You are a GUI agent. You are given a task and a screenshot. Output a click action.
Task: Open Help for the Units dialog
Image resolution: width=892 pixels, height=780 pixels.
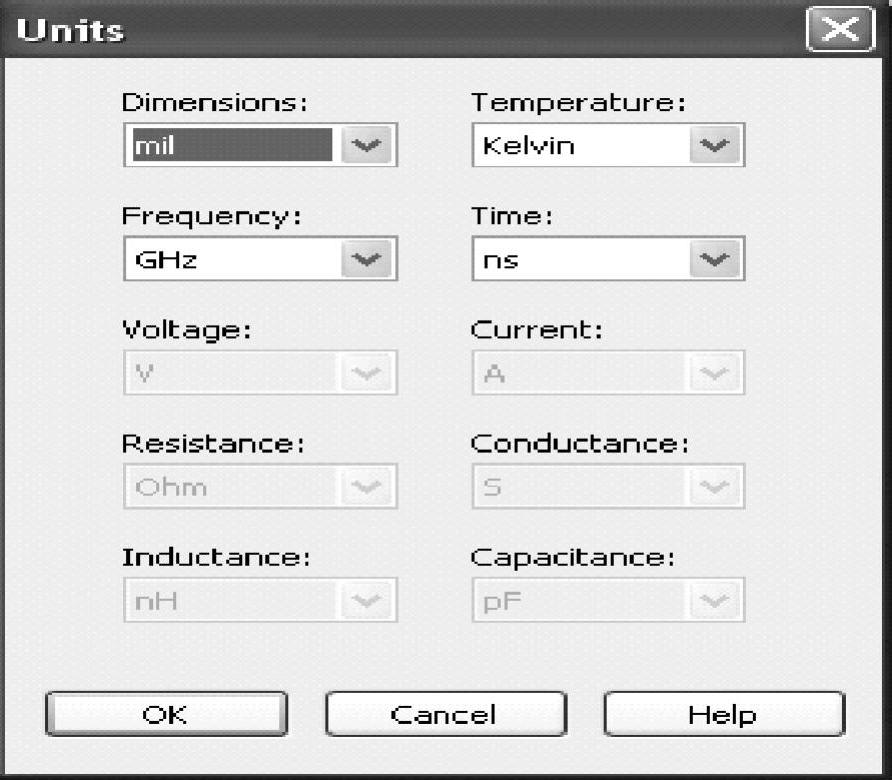coord(723,715)
